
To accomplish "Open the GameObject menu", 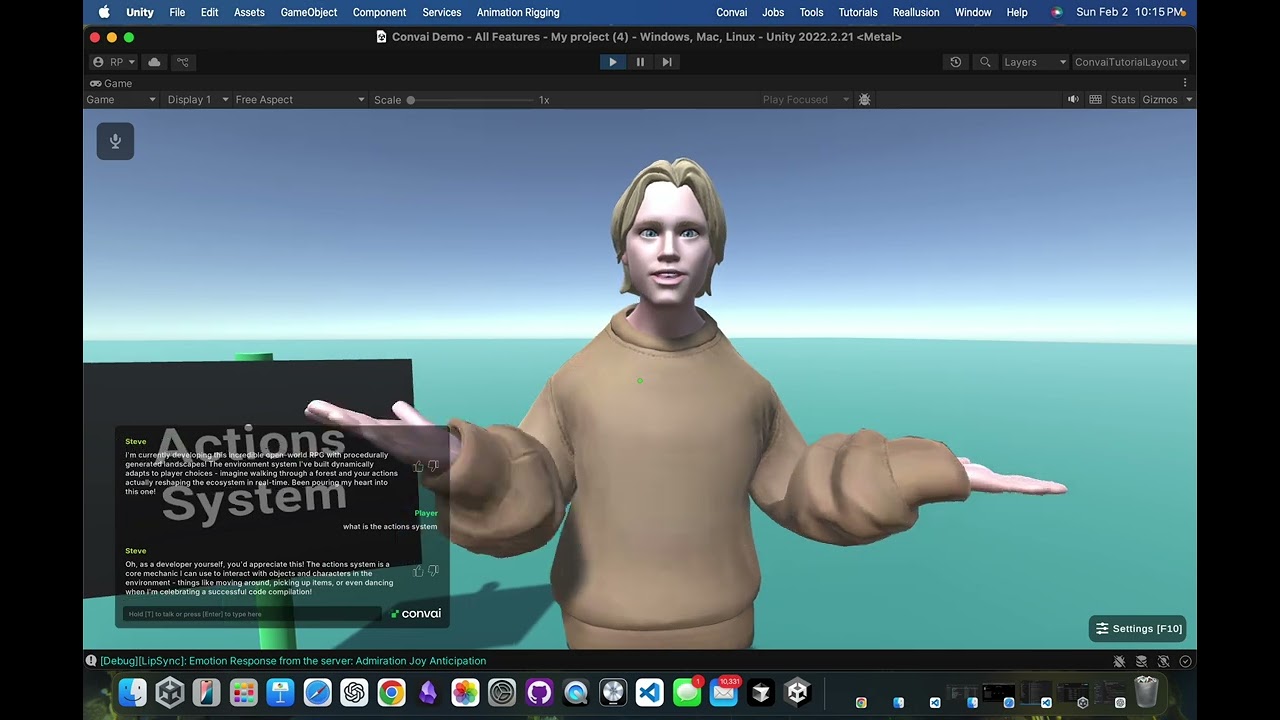I will pos(309,12).
